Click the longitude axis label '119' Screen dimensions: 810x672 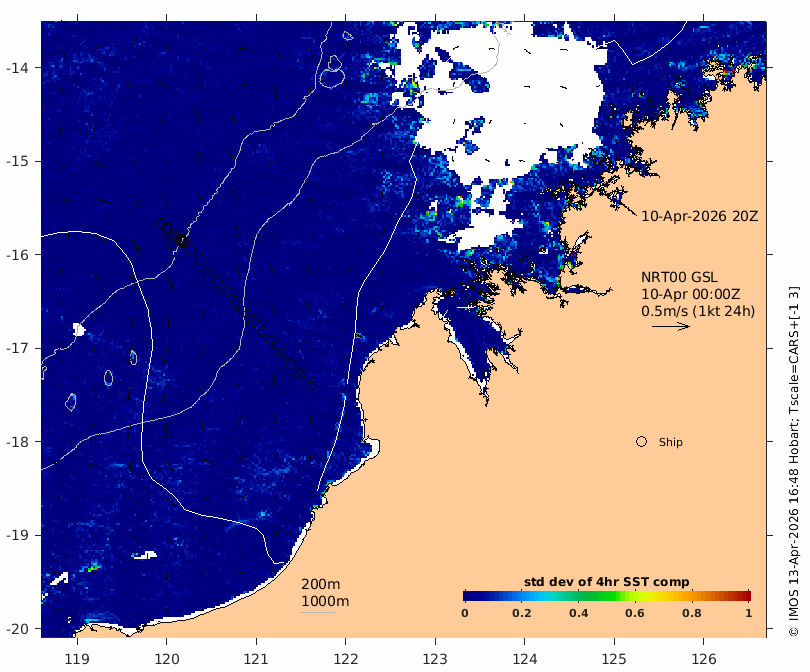pos(77,659)
